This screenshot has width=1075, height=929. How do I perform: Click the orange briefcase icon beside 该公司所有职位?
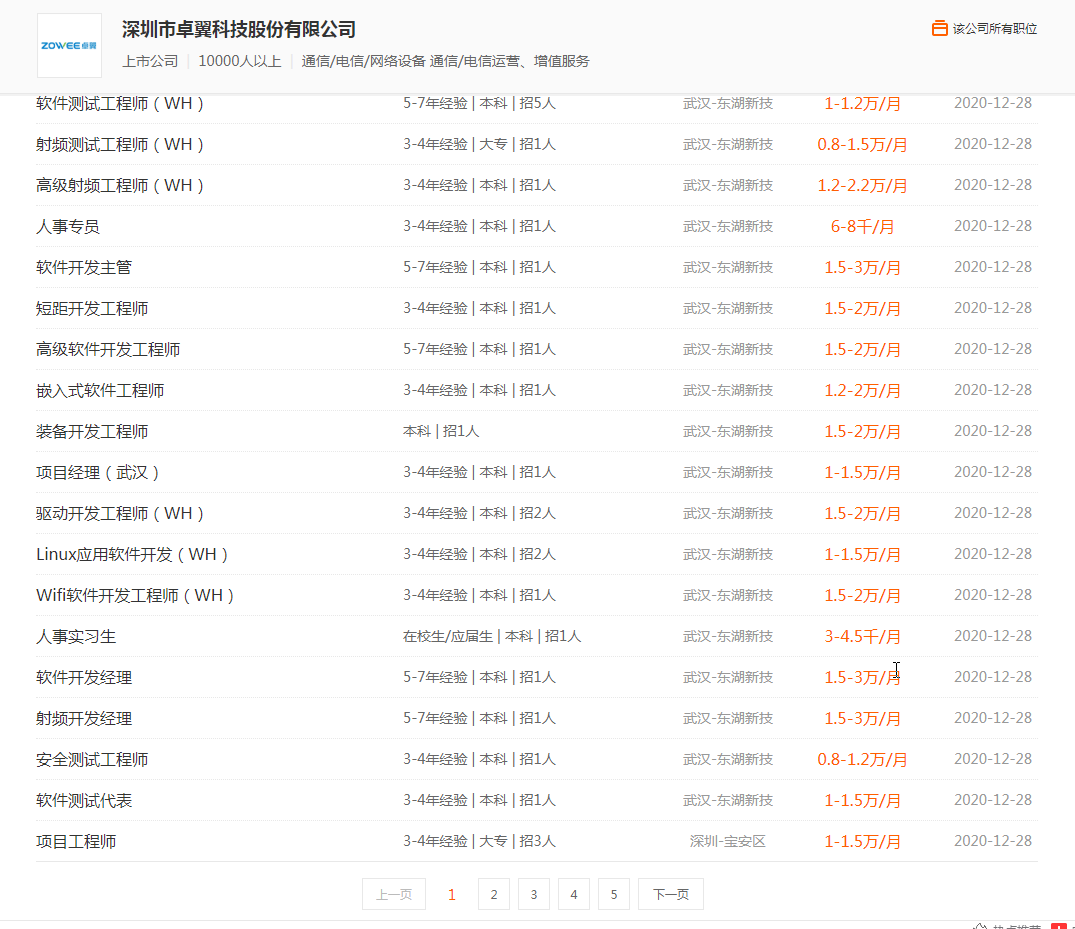pos(939,28)
